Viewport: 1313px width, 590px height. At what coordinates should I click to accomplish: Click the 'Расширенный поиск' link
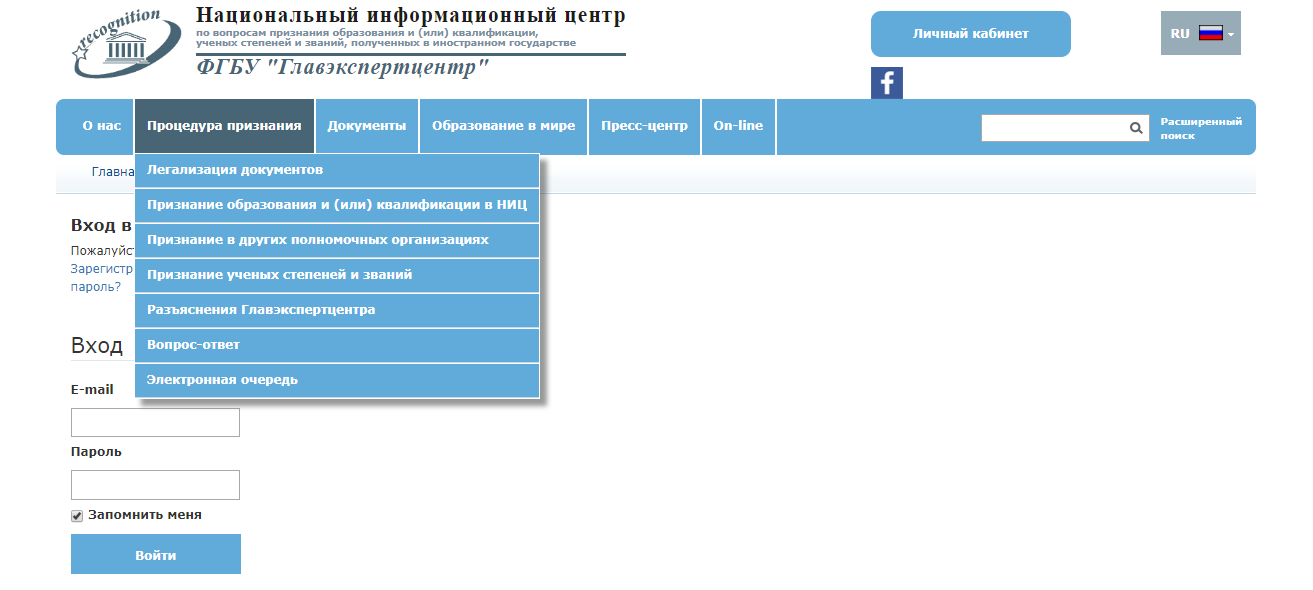(1200, 128)
